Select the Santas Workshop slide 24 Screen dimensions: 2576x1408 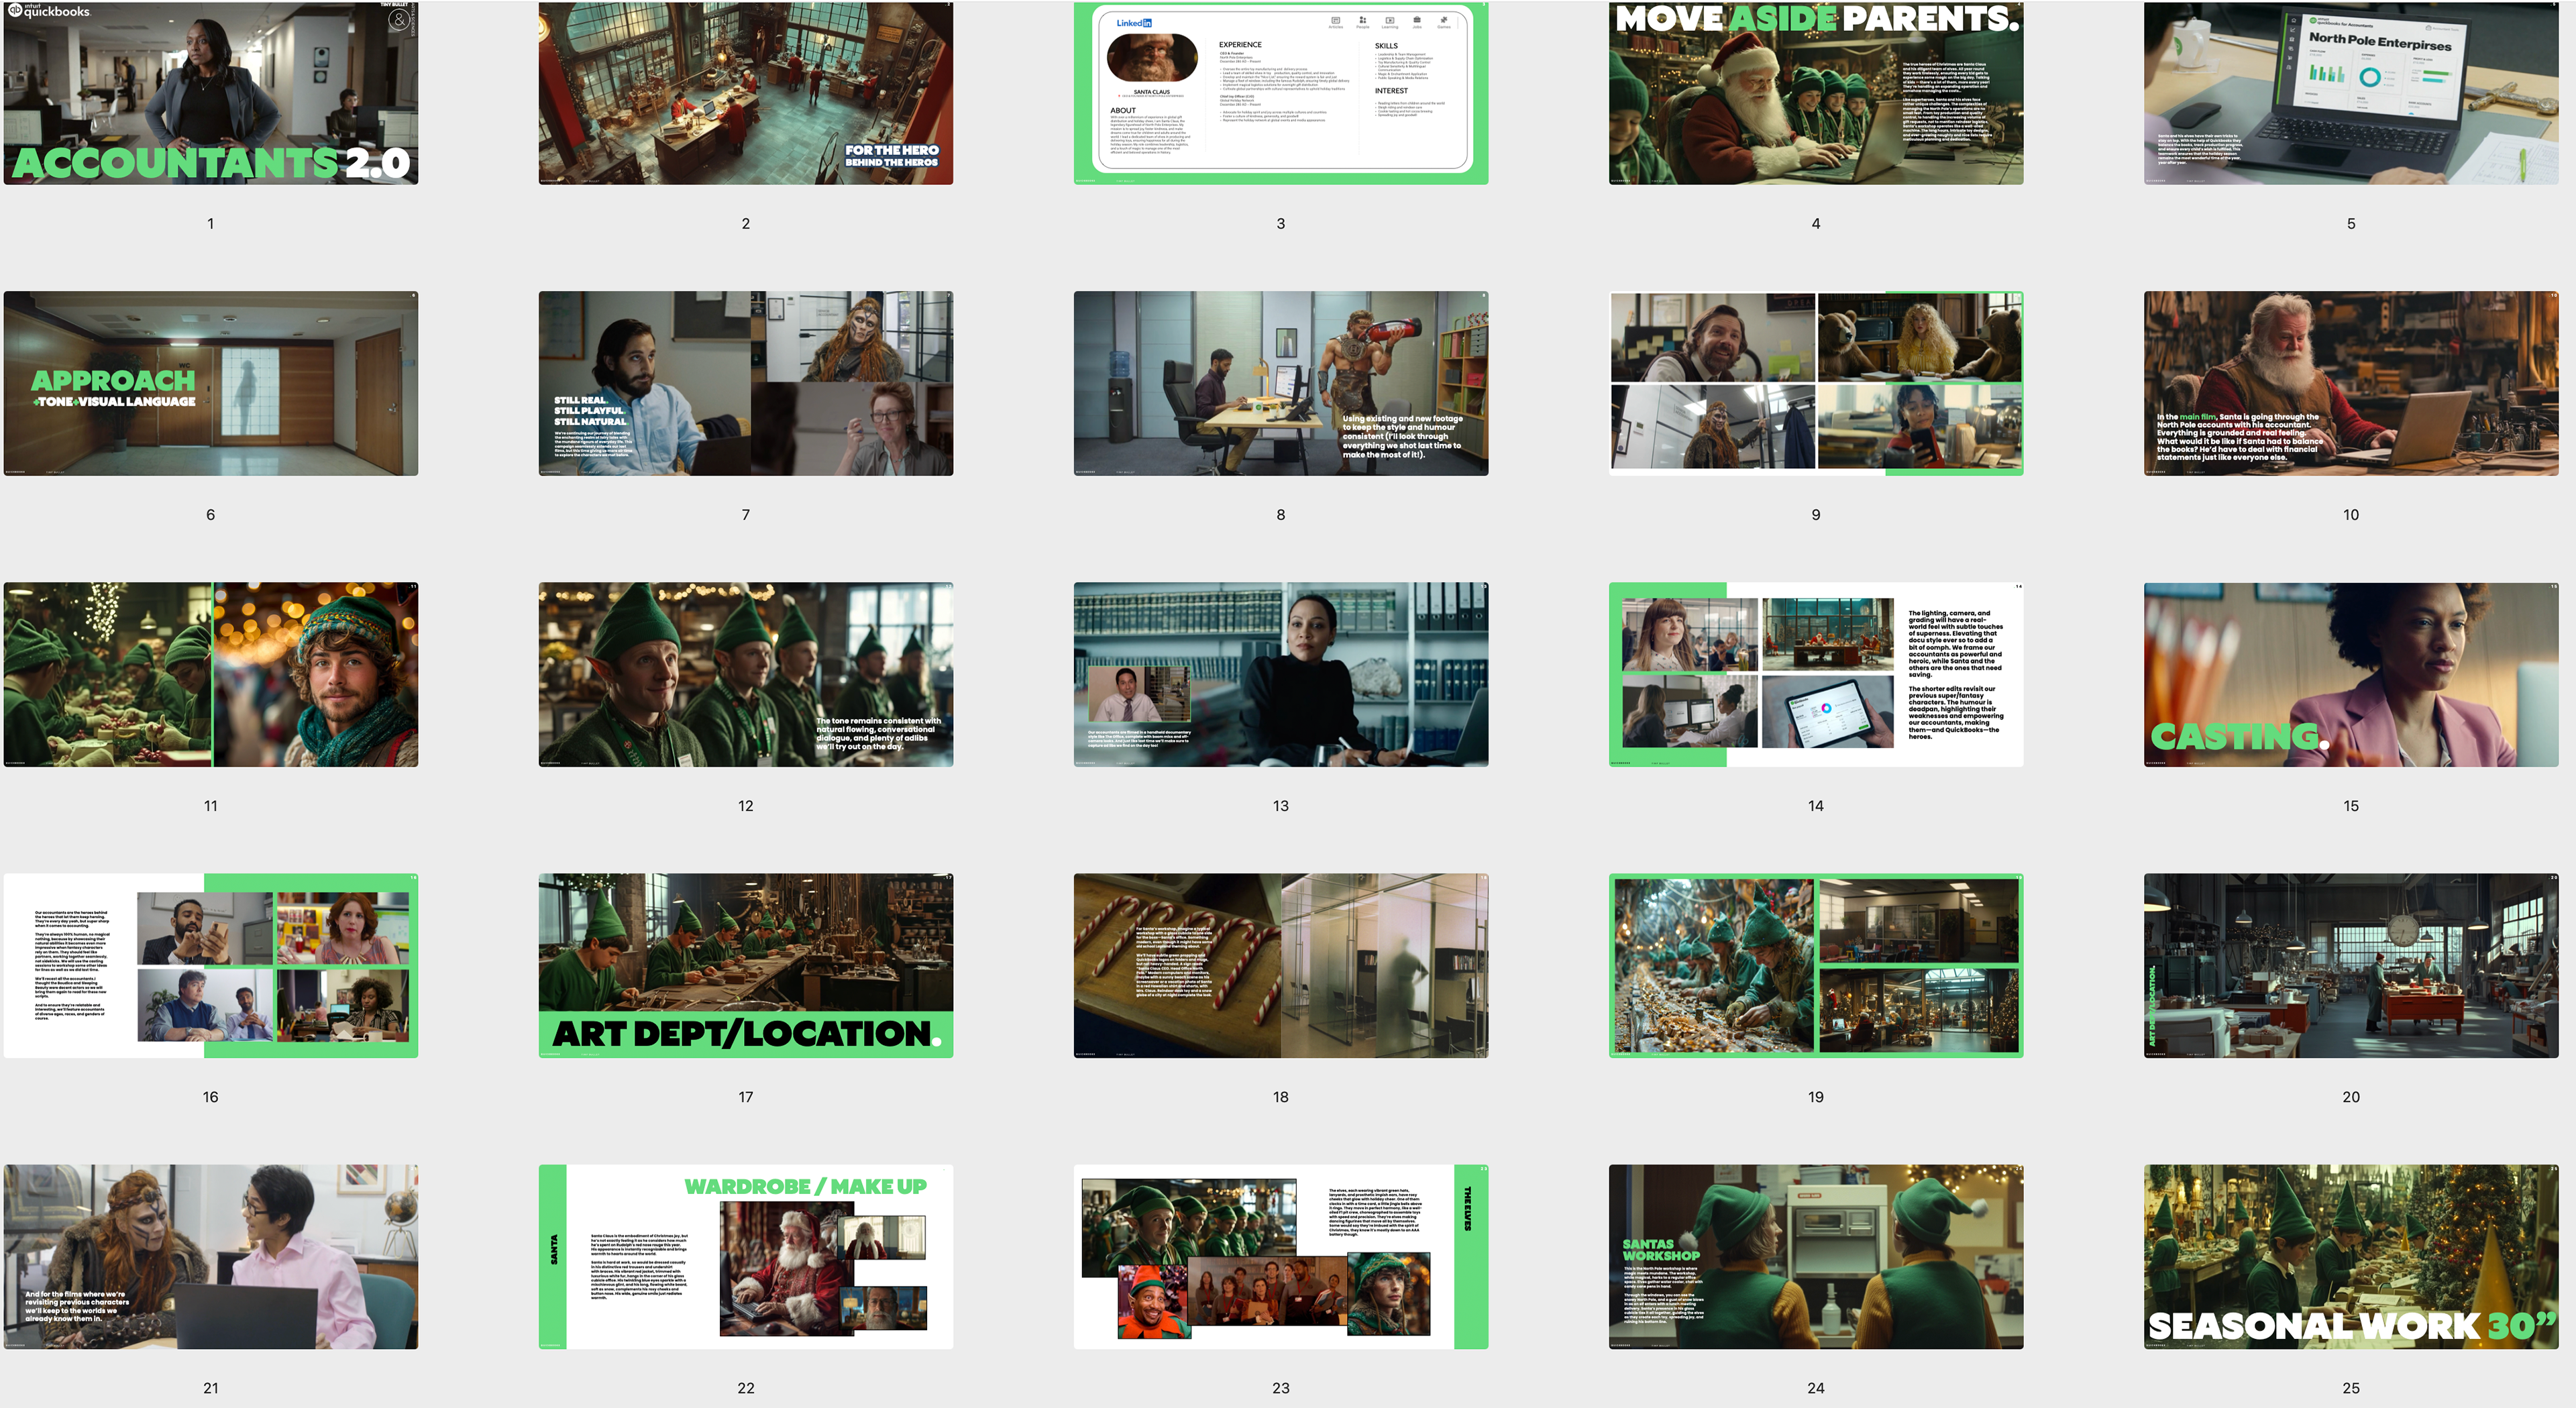(1815, 1256)
